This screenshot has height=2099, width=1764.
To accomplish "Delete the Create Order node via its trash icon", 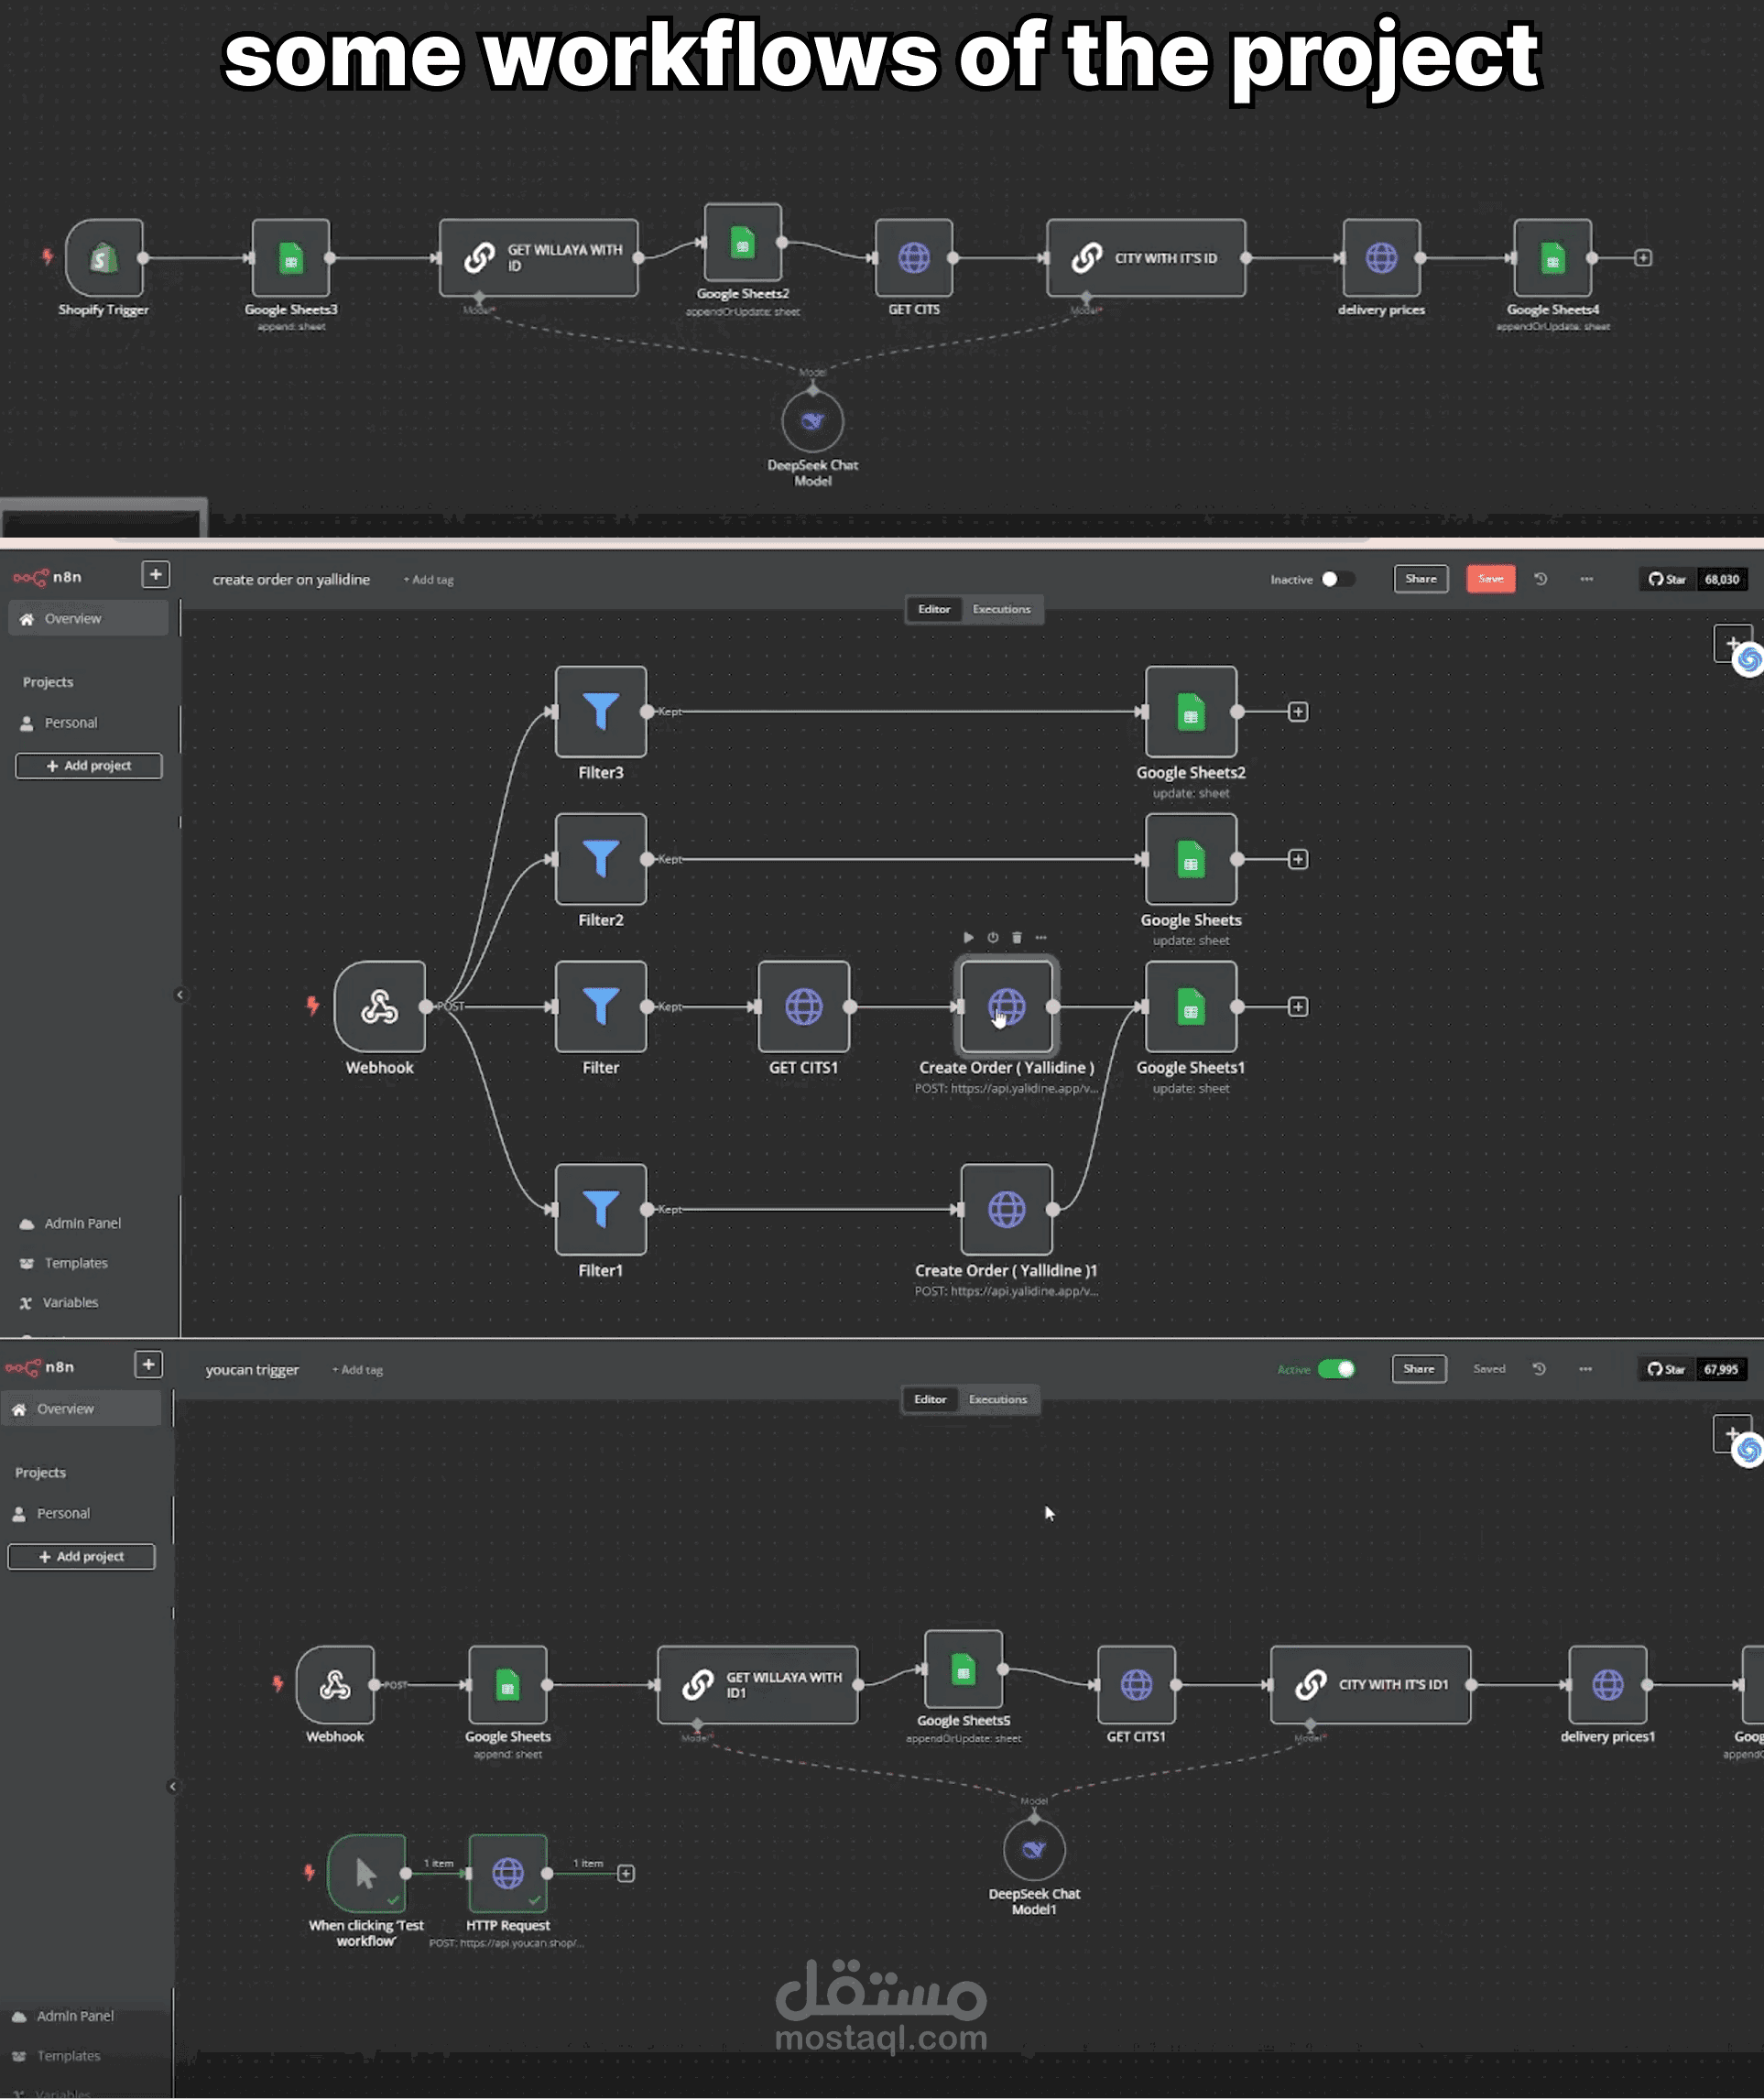I will 1017,937.
